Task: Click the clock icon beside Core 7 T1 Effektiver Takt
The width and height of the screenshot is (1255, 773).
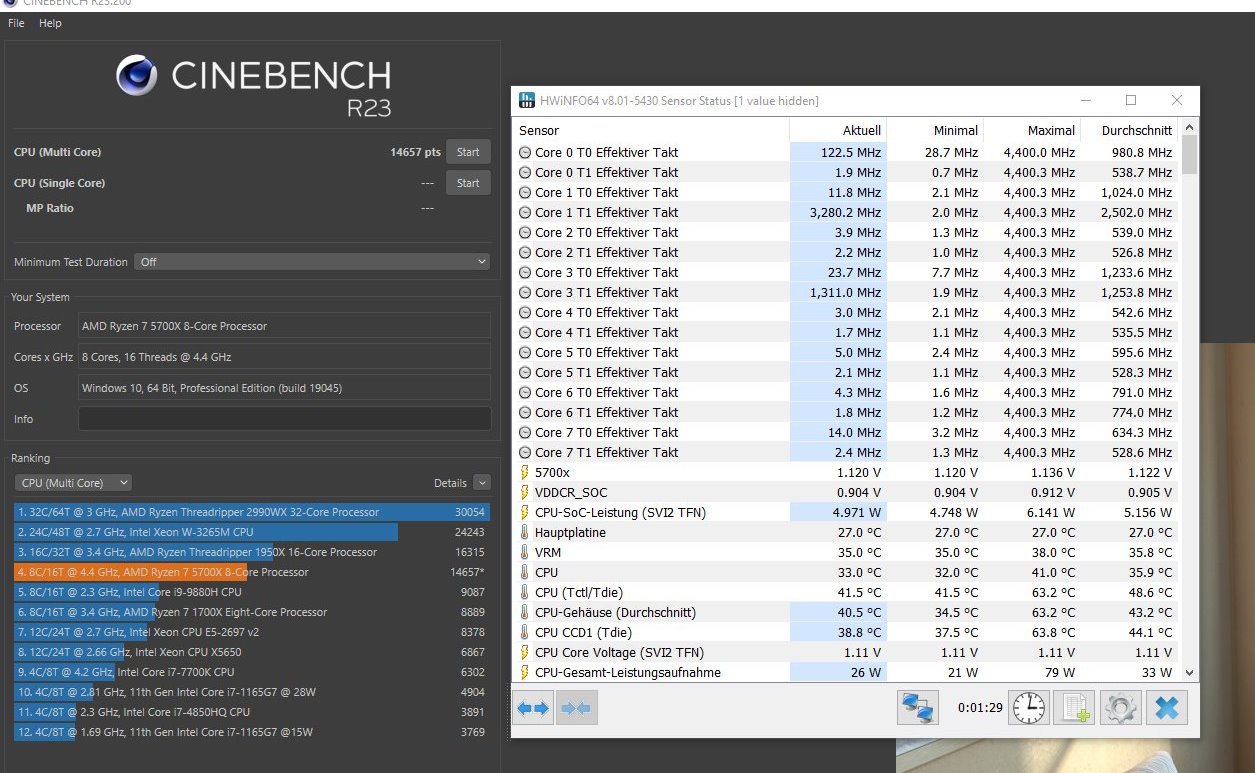Action: [525, 452]
